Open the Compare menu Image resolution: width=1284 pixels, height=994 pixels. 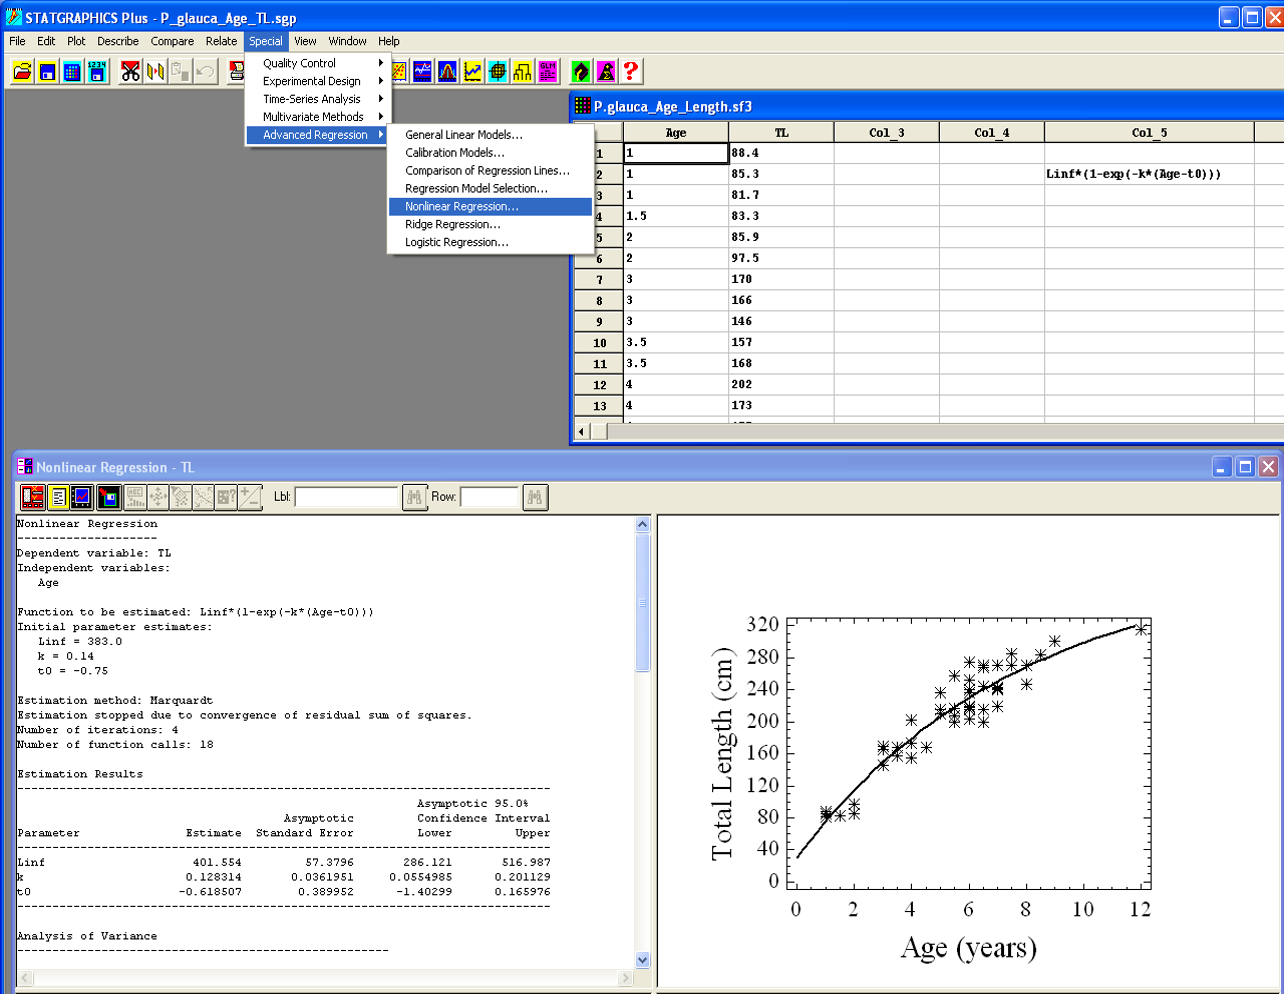[172, 41]
